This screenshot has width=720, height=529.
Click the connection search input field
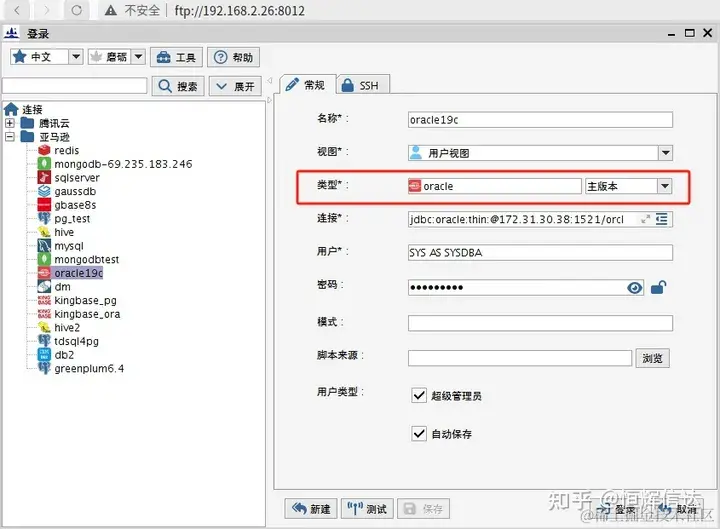click(x=75, y=86)
